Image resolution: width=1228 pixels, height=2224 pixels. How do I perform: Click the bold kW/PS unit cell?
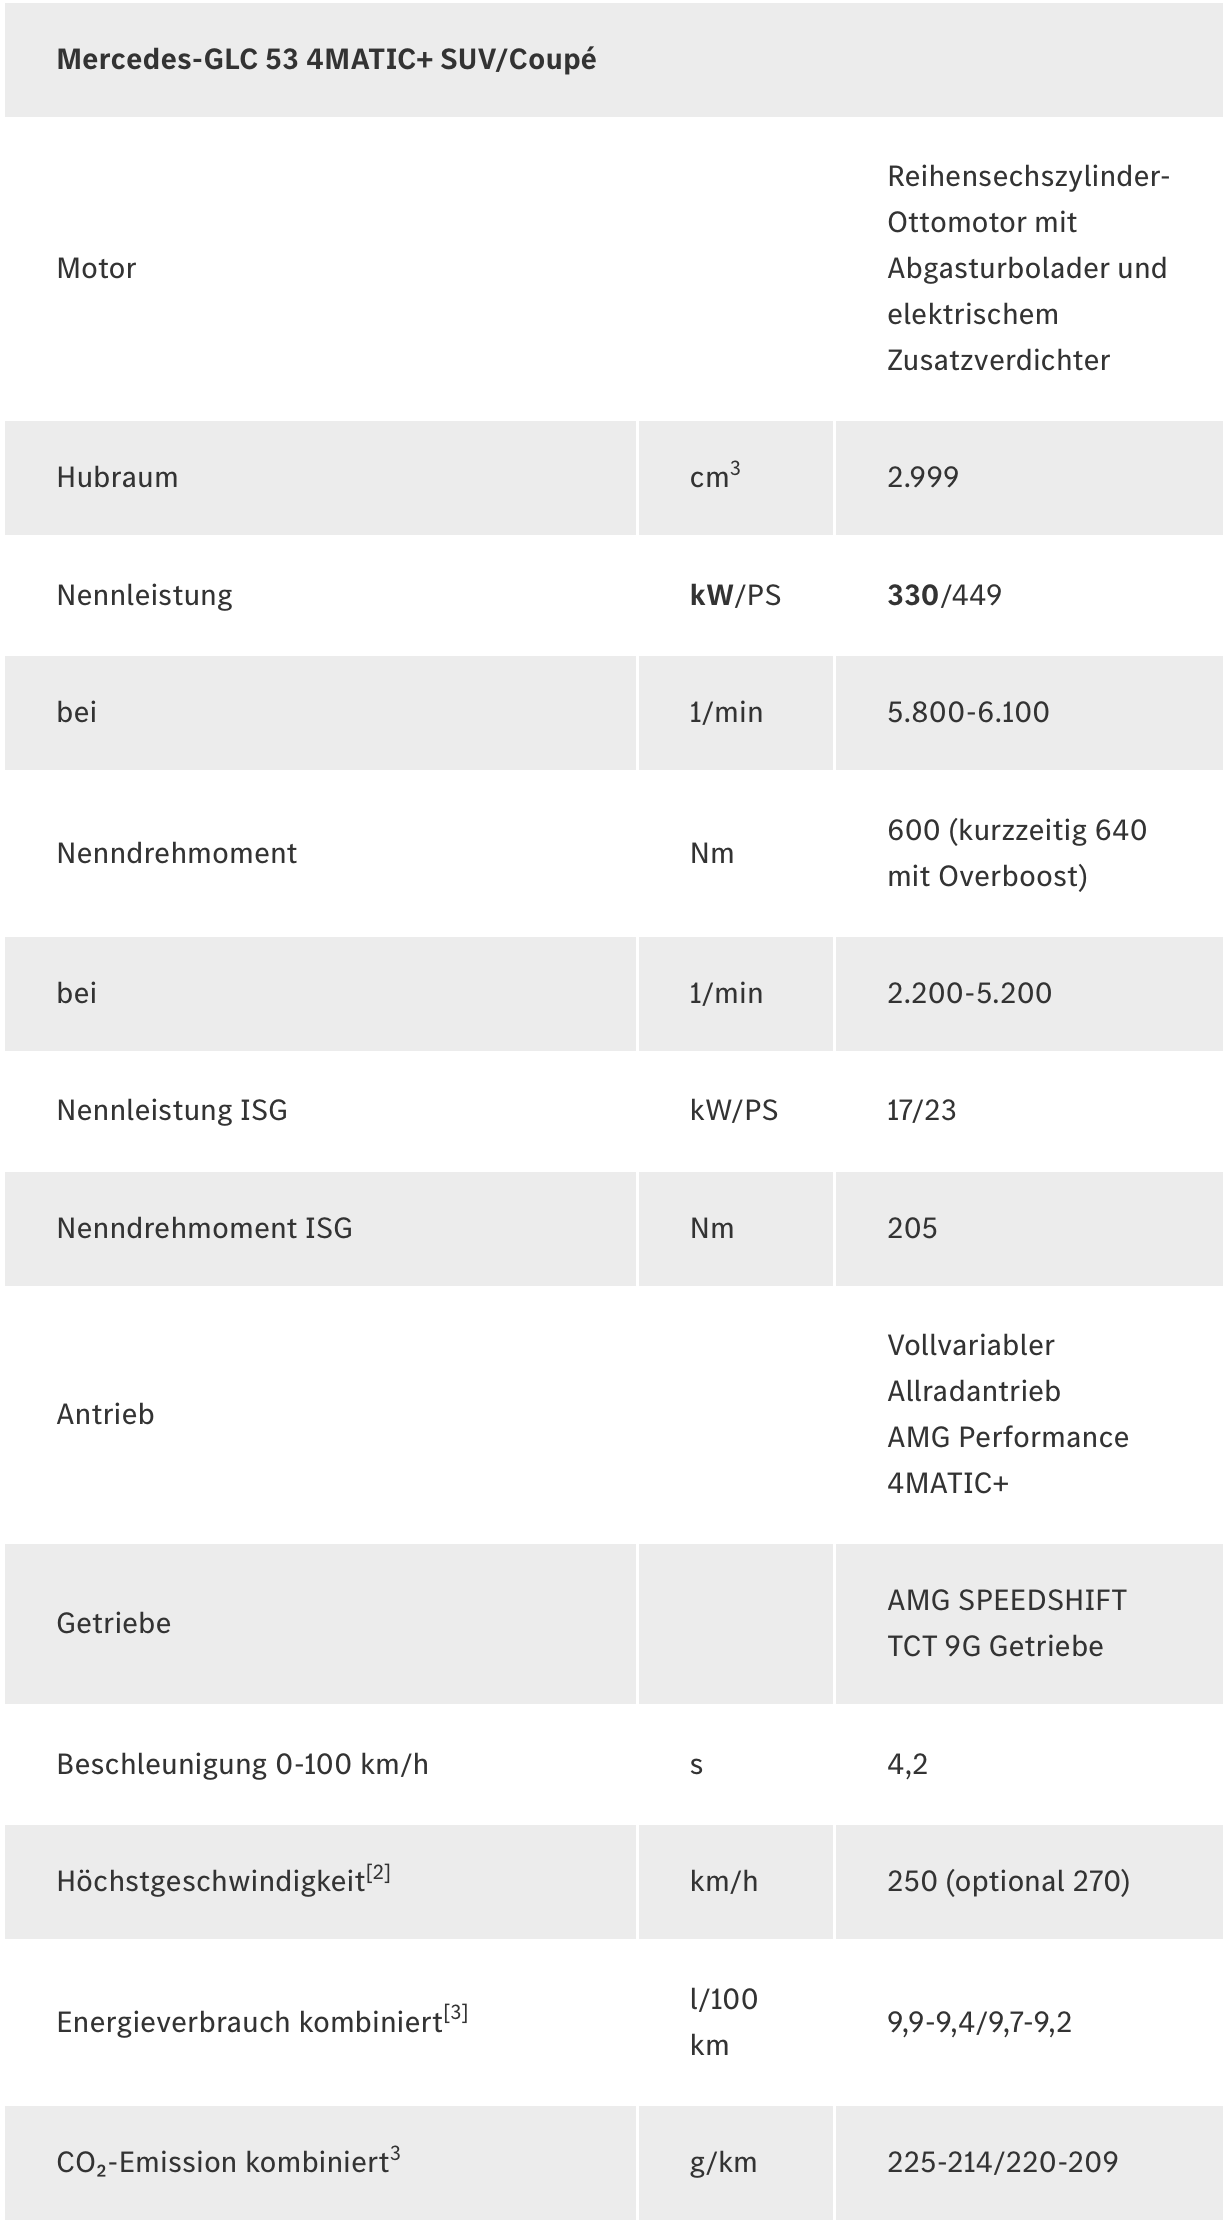734,595
